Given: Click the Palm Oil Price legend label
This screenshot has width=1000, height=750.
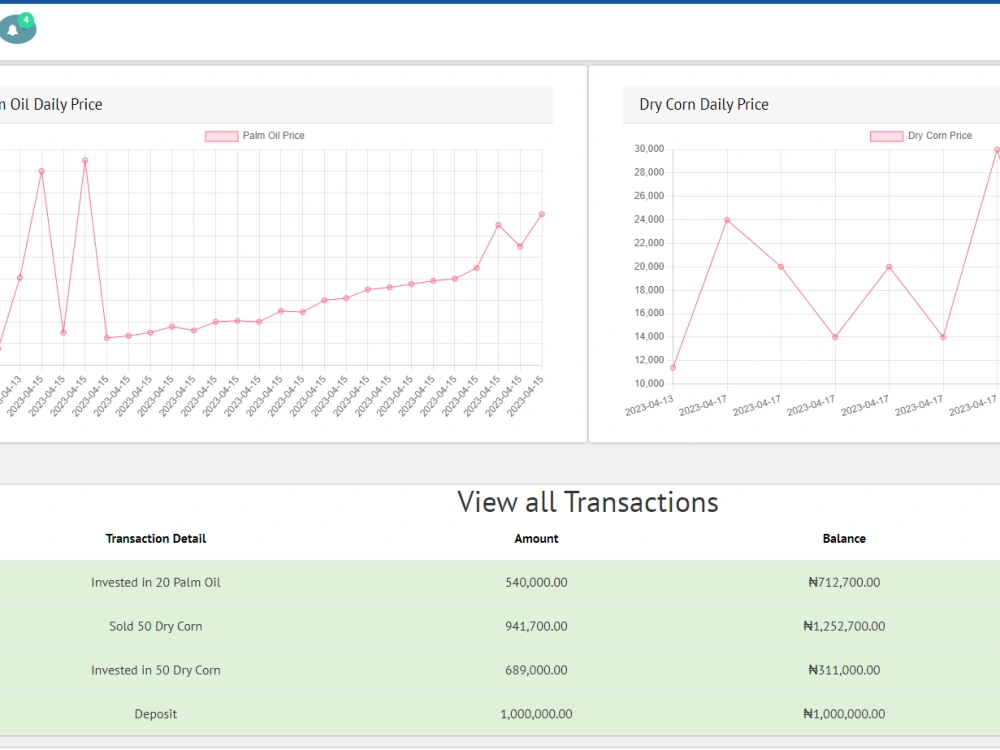Looking at the screenshot, I should click(274, 136).
